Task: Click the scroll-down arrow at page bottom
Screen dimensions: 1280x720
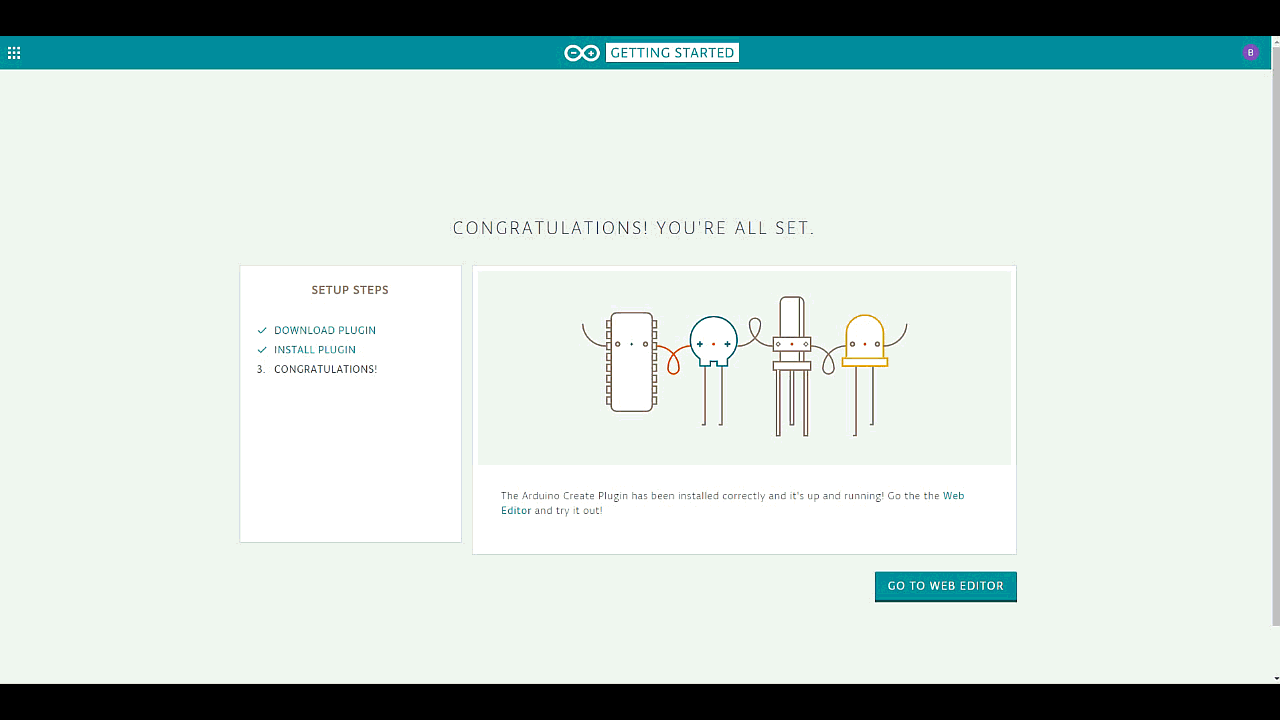Action: [x=1275, y=678]
